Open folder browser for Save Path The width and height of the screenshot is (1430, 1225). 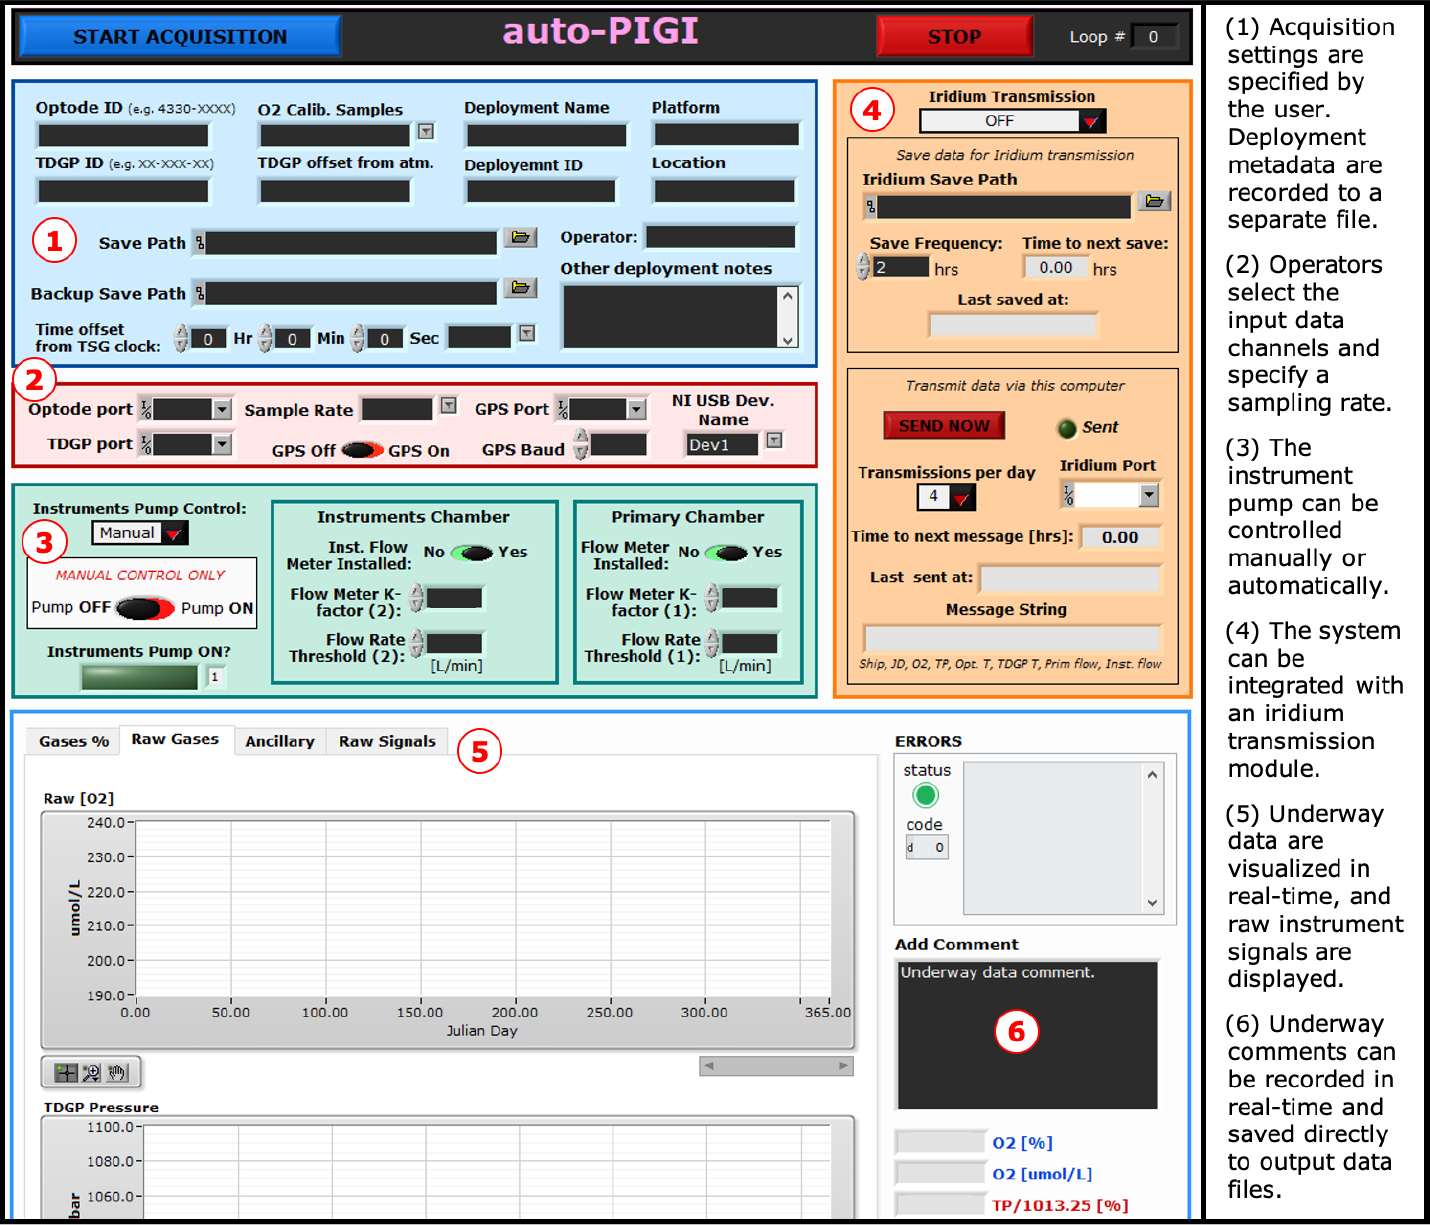520,237
